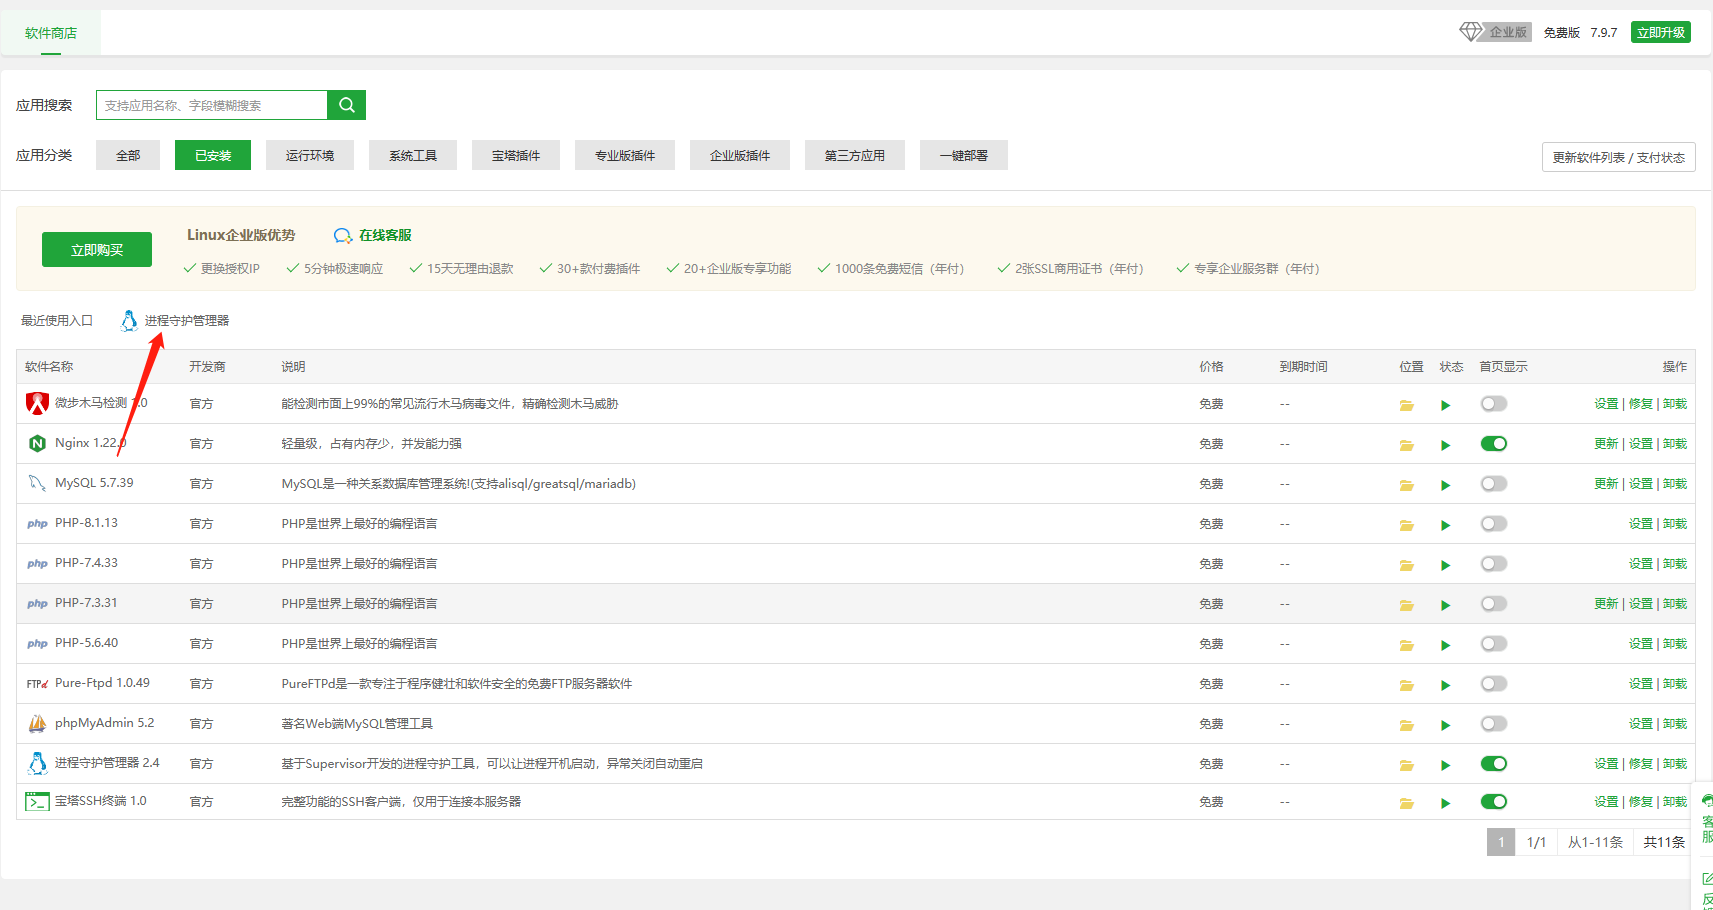1713x910 pixels.
Task: Click the play status icon for MySQL
Action: [x=1446, y=485]
